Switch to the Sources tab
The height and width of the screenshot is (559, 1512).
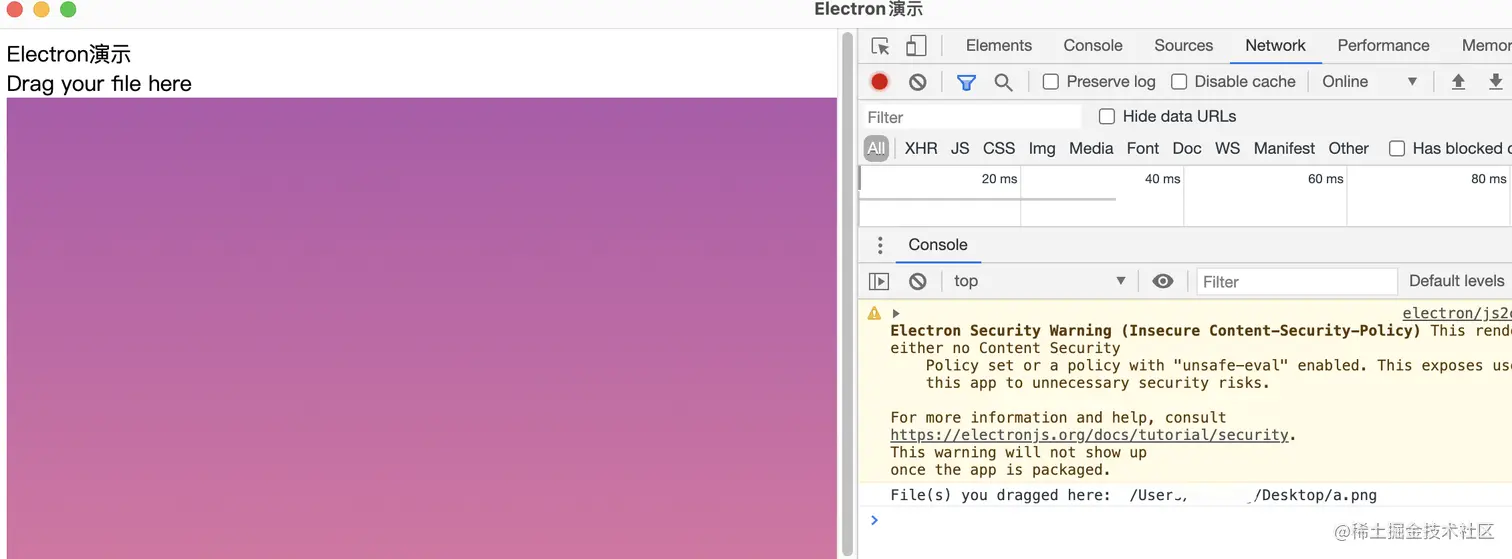1183,46
